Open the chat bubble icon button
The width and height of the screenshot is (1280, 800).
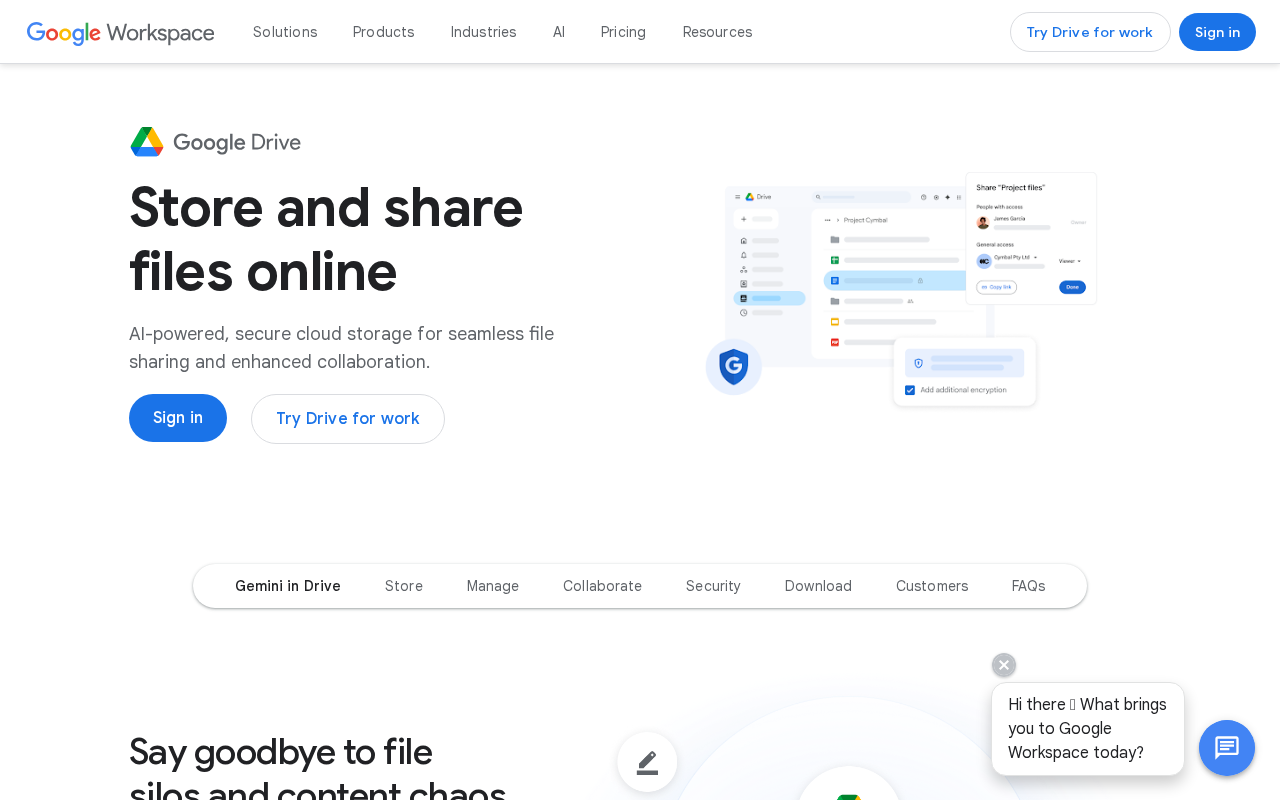(x=1227, y=748)
